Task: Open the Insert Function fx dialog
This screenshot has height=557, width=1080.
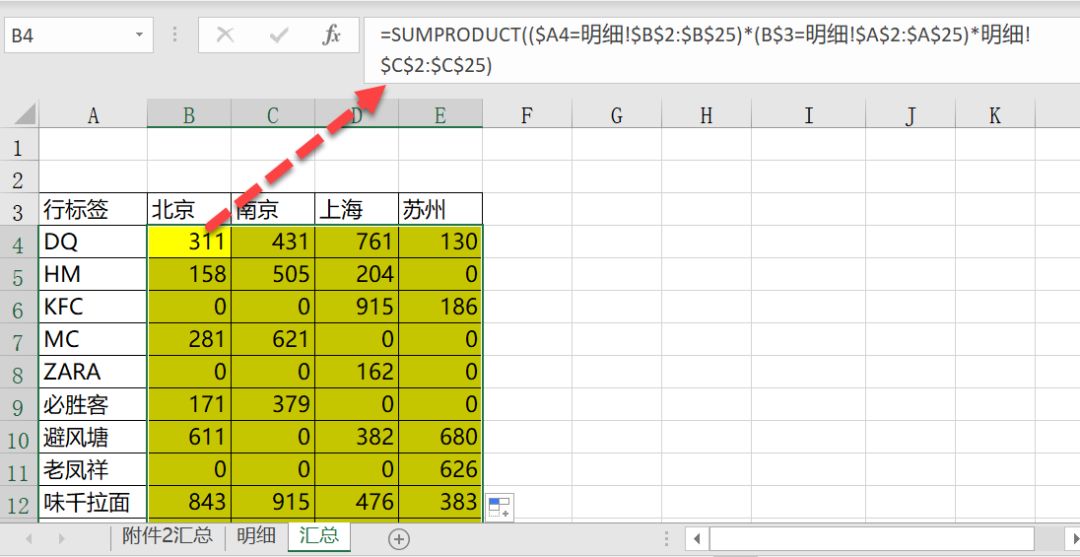Action: (331, 35)
